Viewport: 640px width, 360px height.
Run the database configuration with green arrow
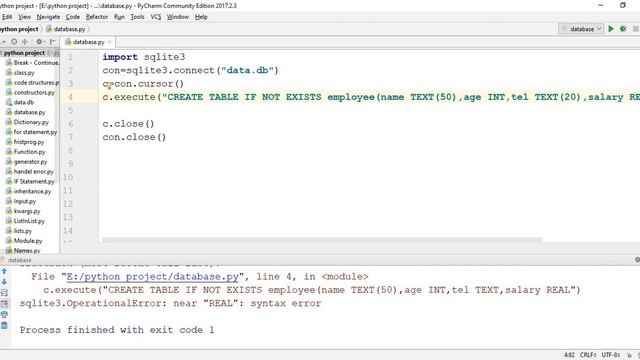click(x=611, y=29)
